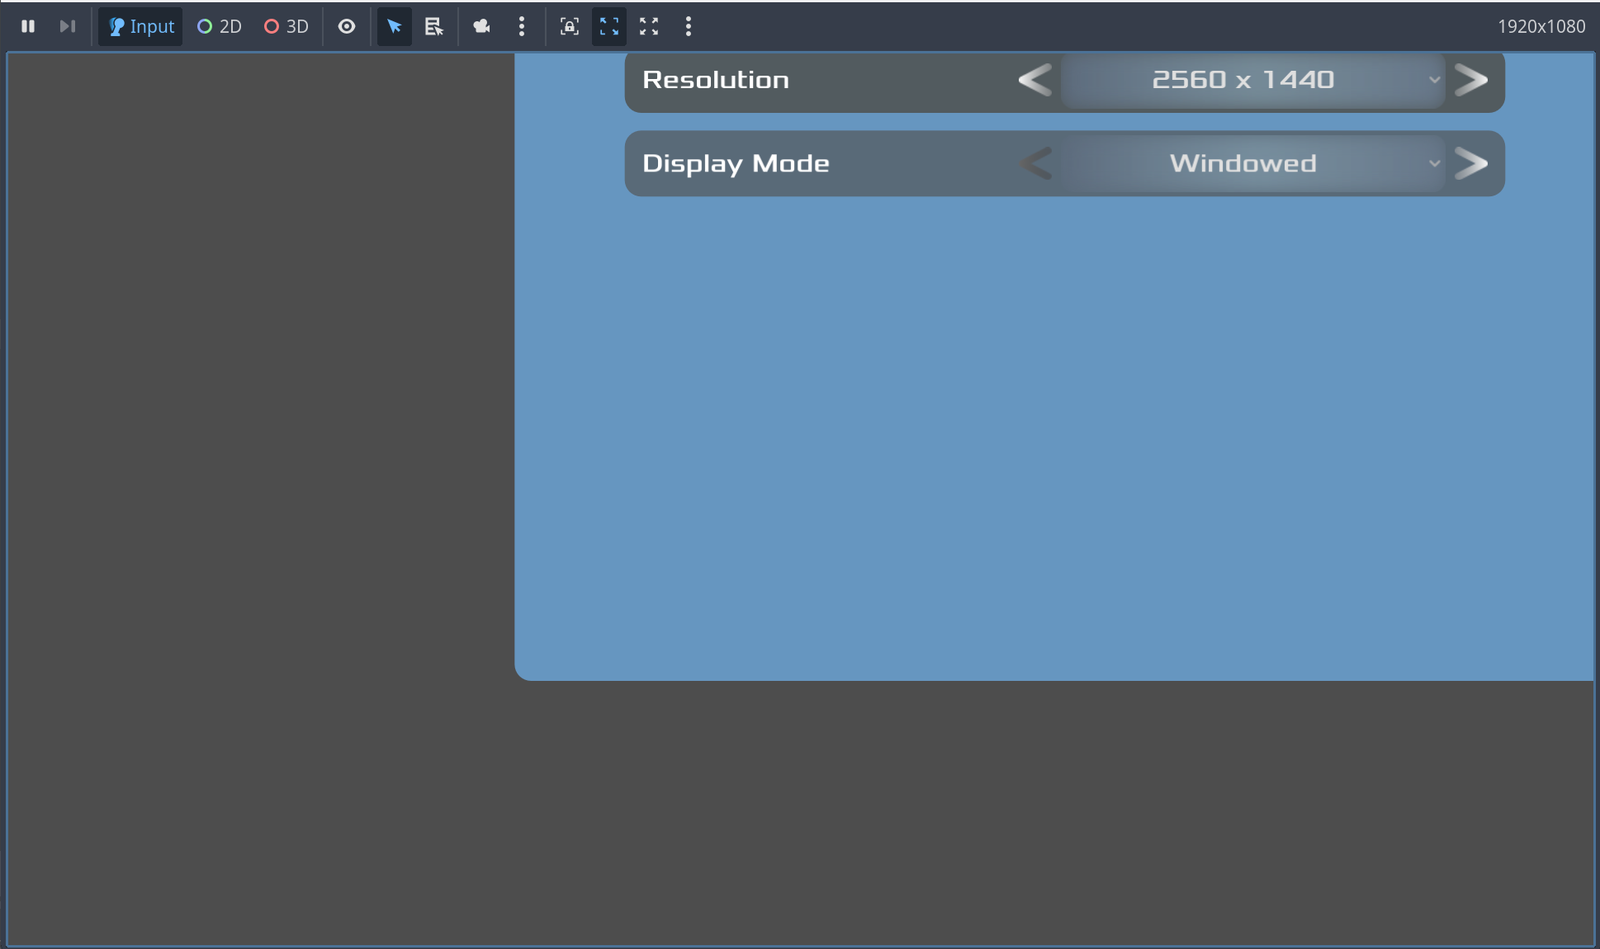The height and width of the screenshot is (949, 1600).
Task: Open the Resolution dropdown list
Action: tap(1434, 80)
